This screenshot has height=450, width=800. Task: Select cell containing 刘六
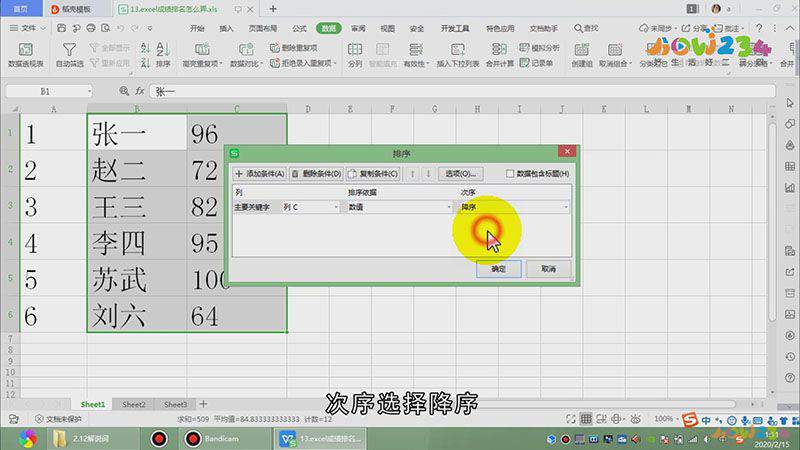(x=137, y=315)
